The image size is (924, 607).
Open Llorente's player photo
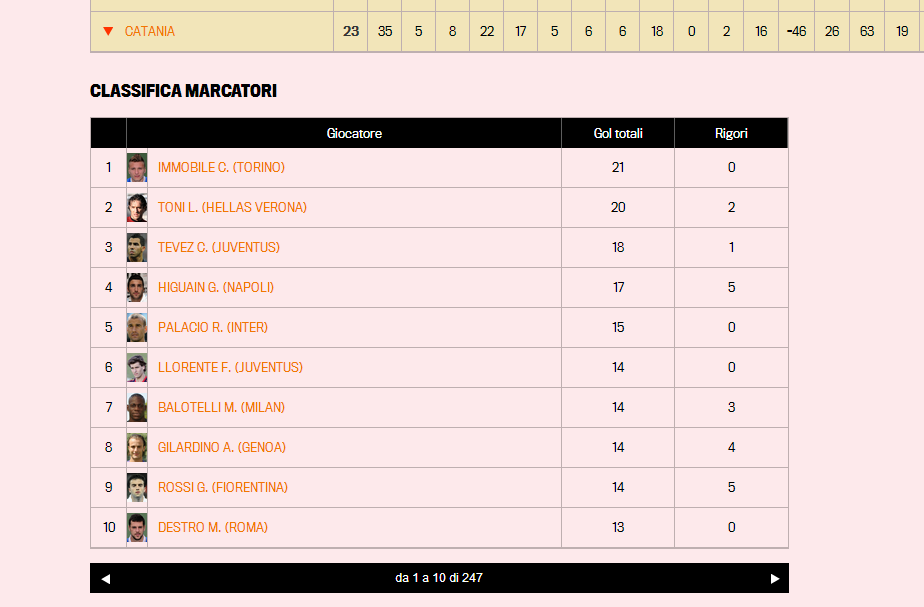click(x=137, y=368)
